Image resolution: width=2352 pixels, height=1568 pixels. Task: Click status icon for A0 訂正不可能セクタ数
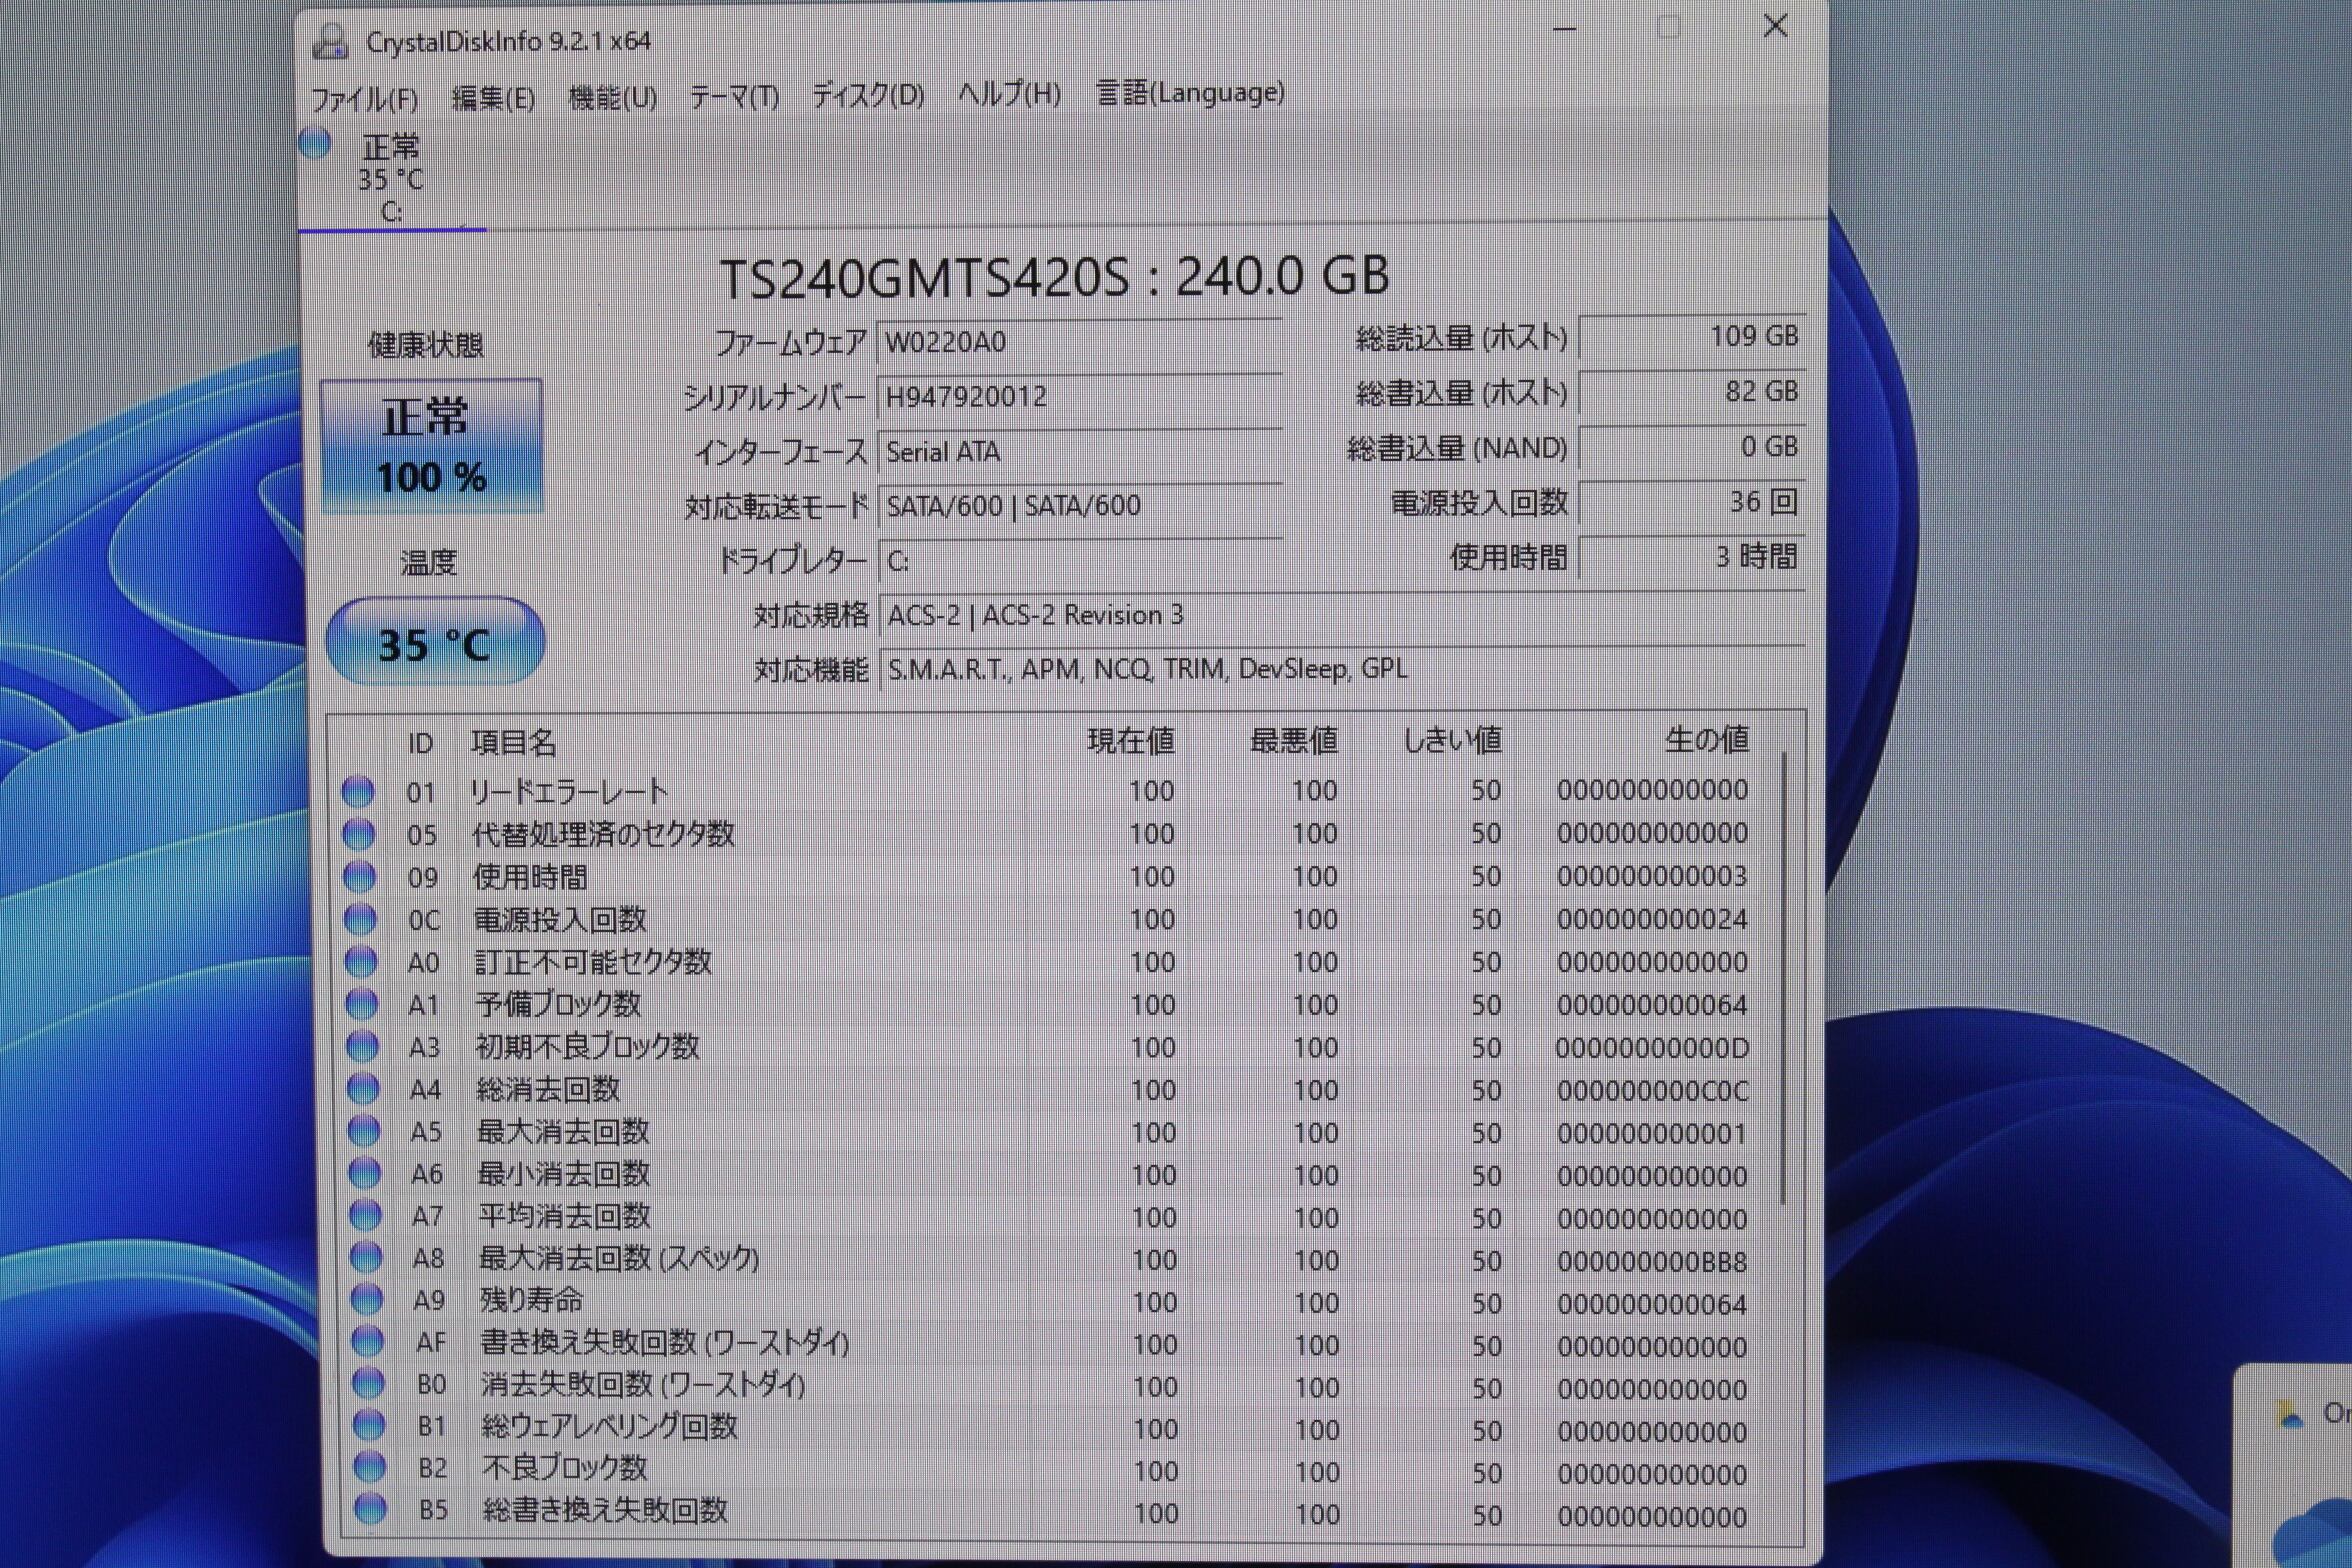360,962
